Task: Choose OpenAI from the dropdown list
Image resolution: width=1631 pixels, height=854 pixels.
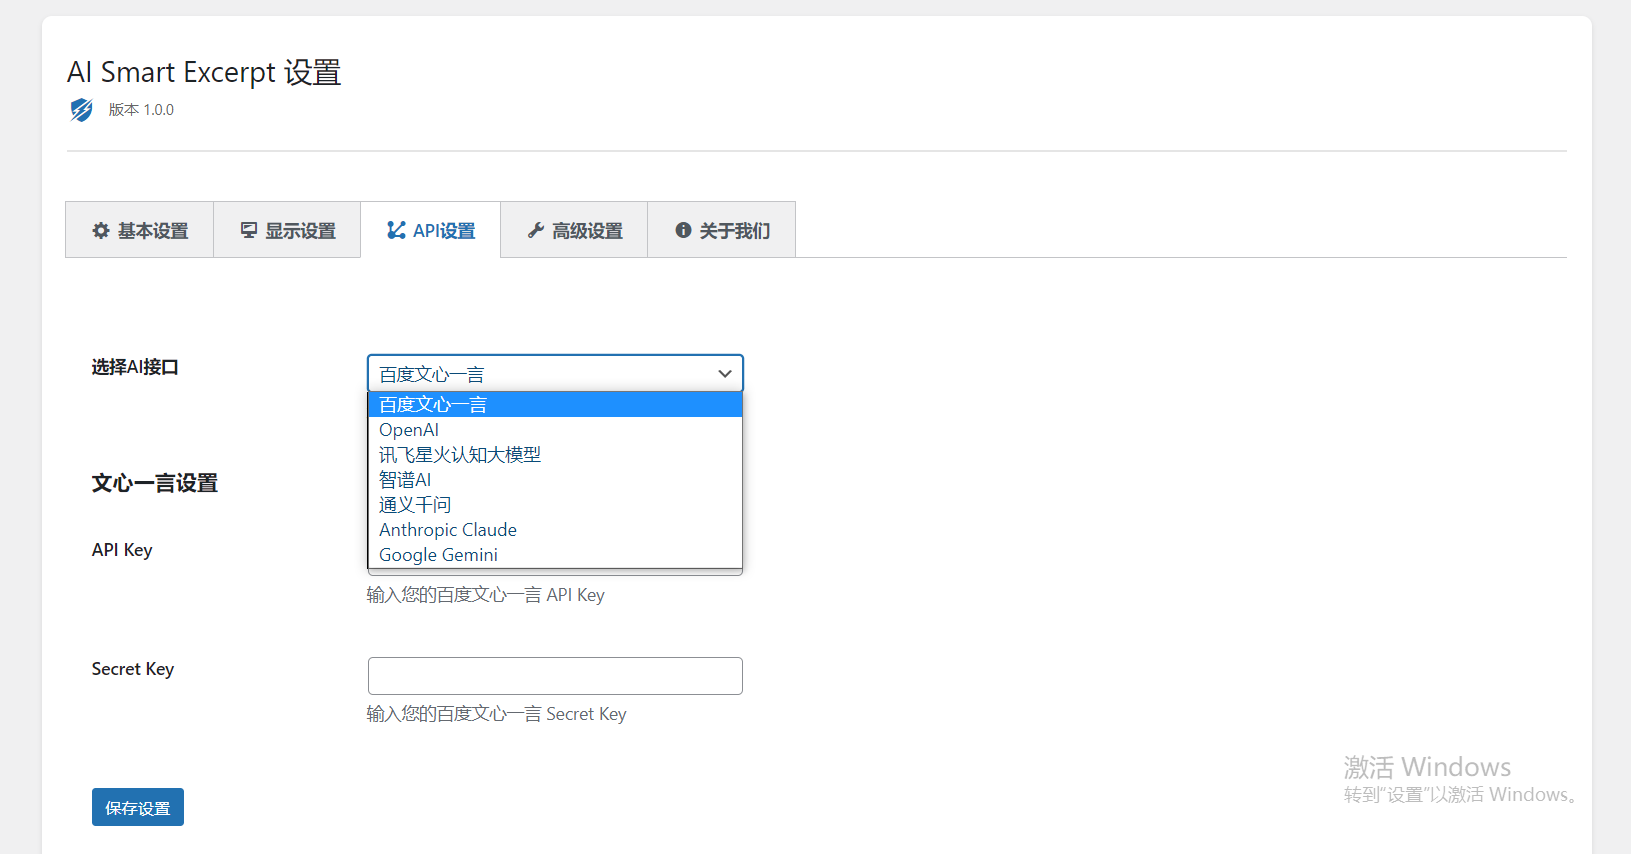Action: 555,430
